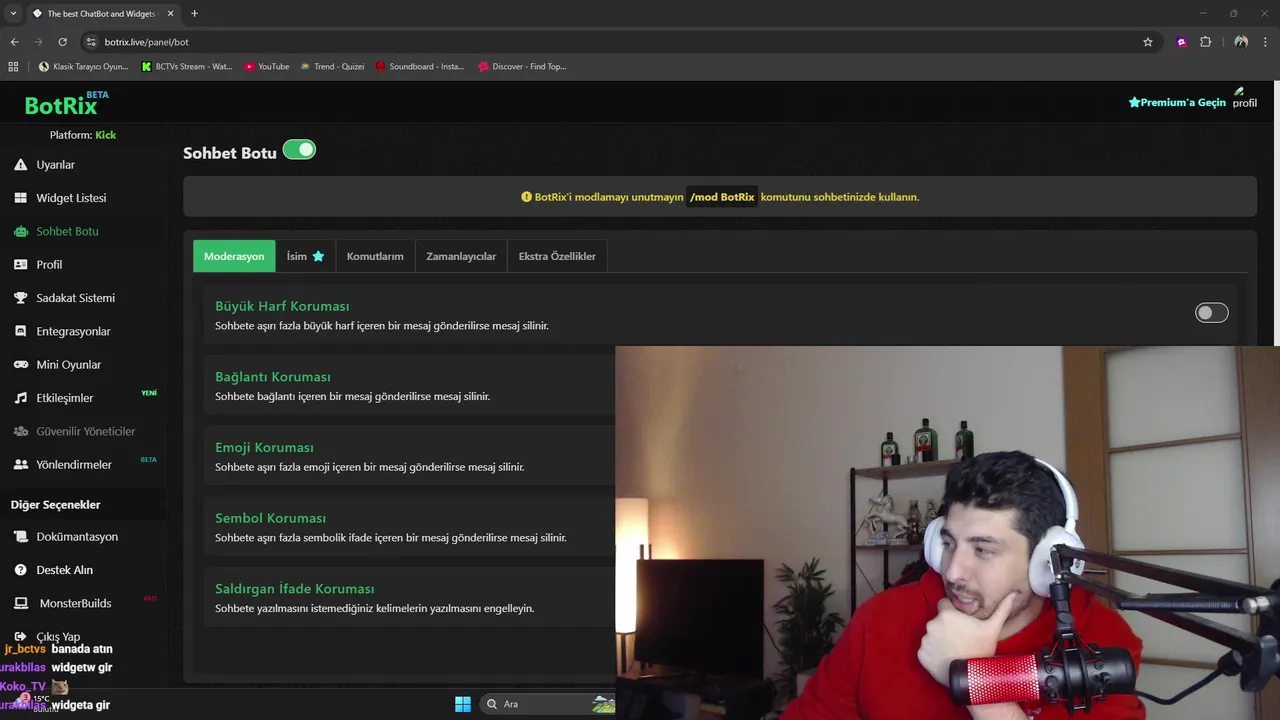Open the Windows Start menu
Image resolution: width=1280 pixels, height=720 pixels.
coord(463,704)
